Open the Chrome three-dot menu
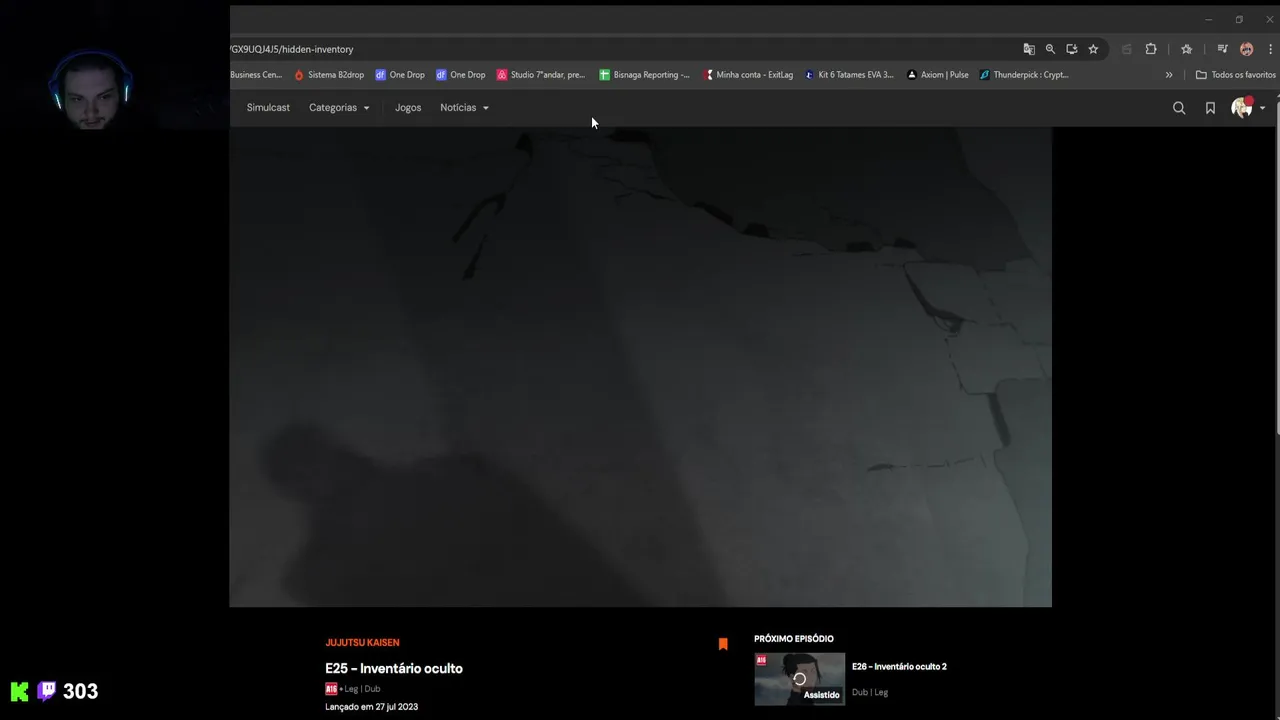Viewport: 1280px width, 720px height. pyautogui.click(x=1270, y=49)
